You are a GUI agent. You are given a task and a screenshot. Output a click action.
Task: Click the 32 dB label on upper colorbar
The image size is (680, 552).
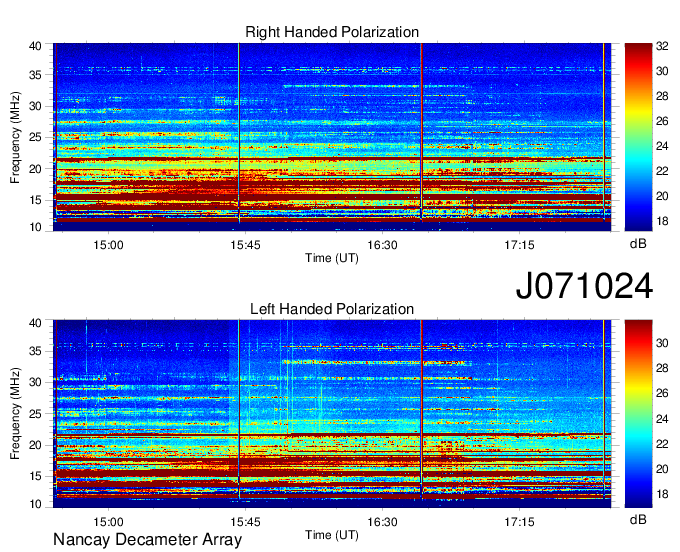pyautogui.click(x=662, y=46)
